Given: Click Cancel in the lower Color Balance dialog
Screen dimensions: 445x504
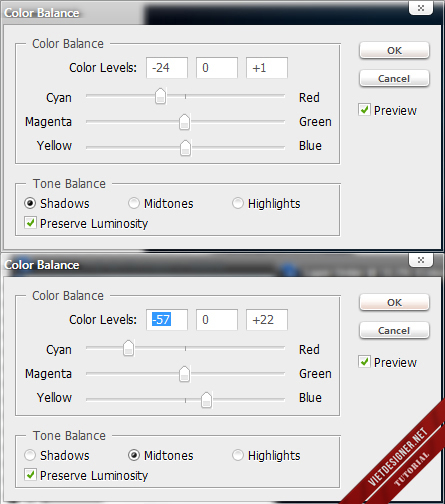Looking at the screenshot, I should (x=394, y=330).
